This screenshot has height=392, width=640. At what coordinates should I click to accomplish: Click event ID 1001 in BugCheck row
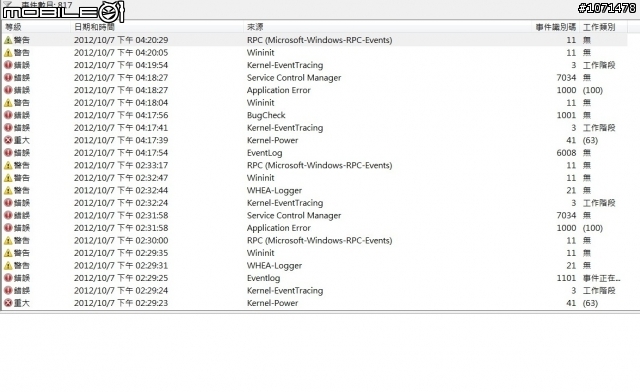tap(566, 115)
